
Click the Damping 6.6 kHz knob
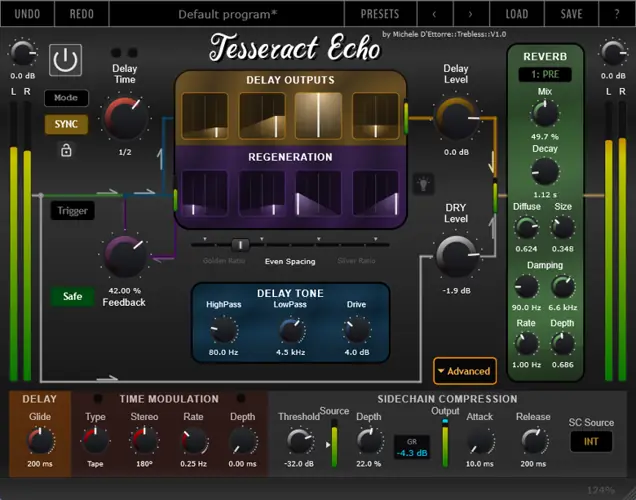[x=563, y=287]
